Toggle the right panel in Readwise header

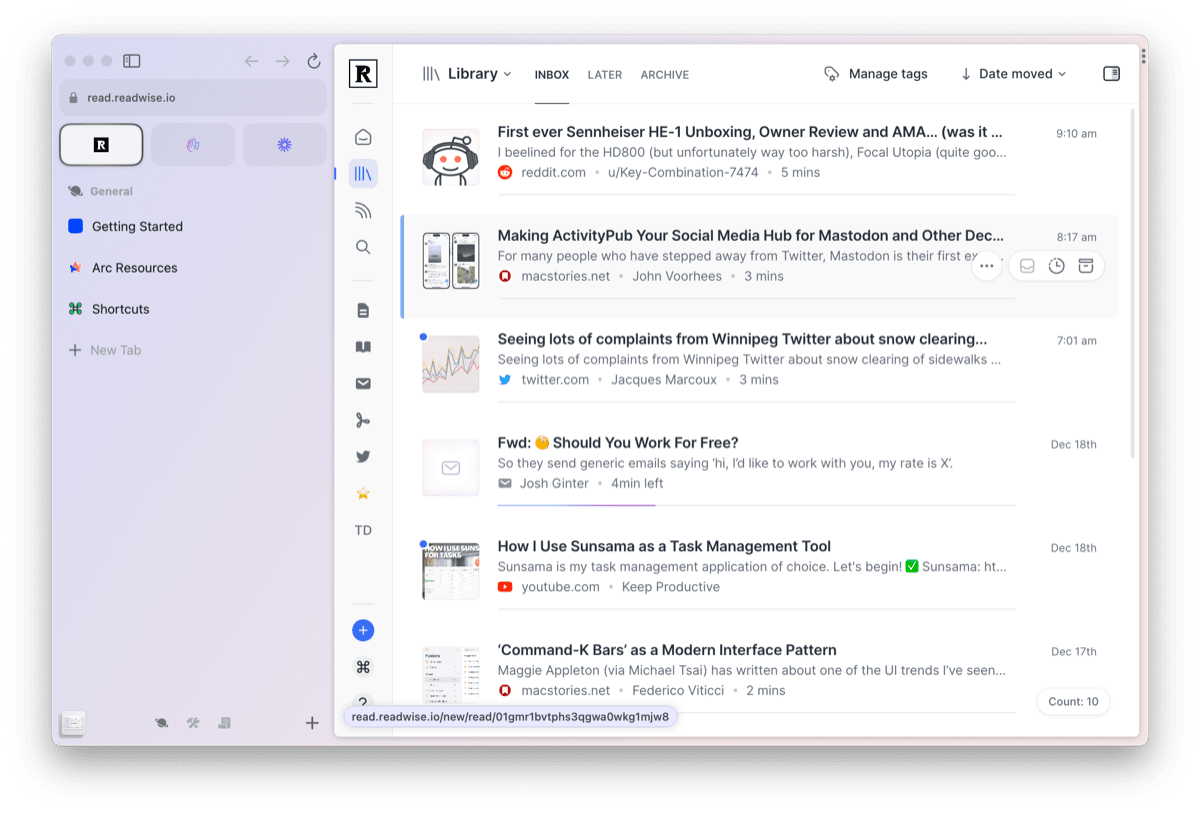(1111, 74)
